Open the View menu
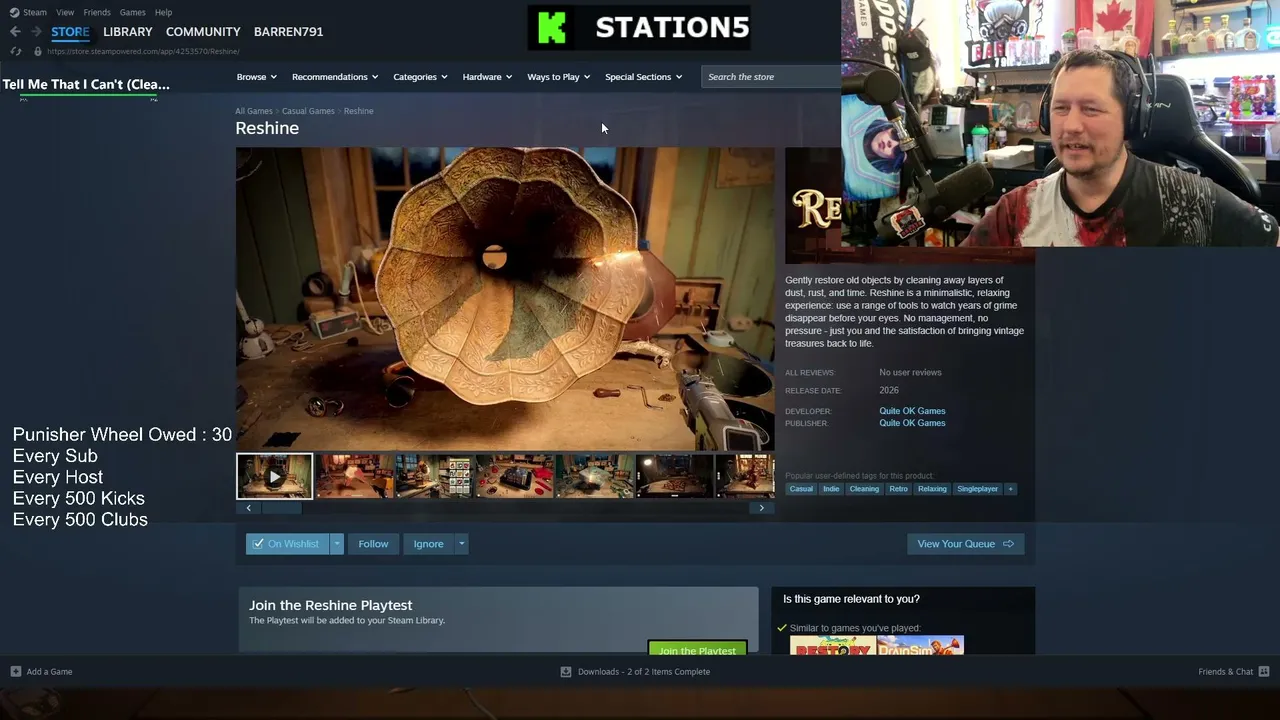1280x720 pixels. [65, 12]
